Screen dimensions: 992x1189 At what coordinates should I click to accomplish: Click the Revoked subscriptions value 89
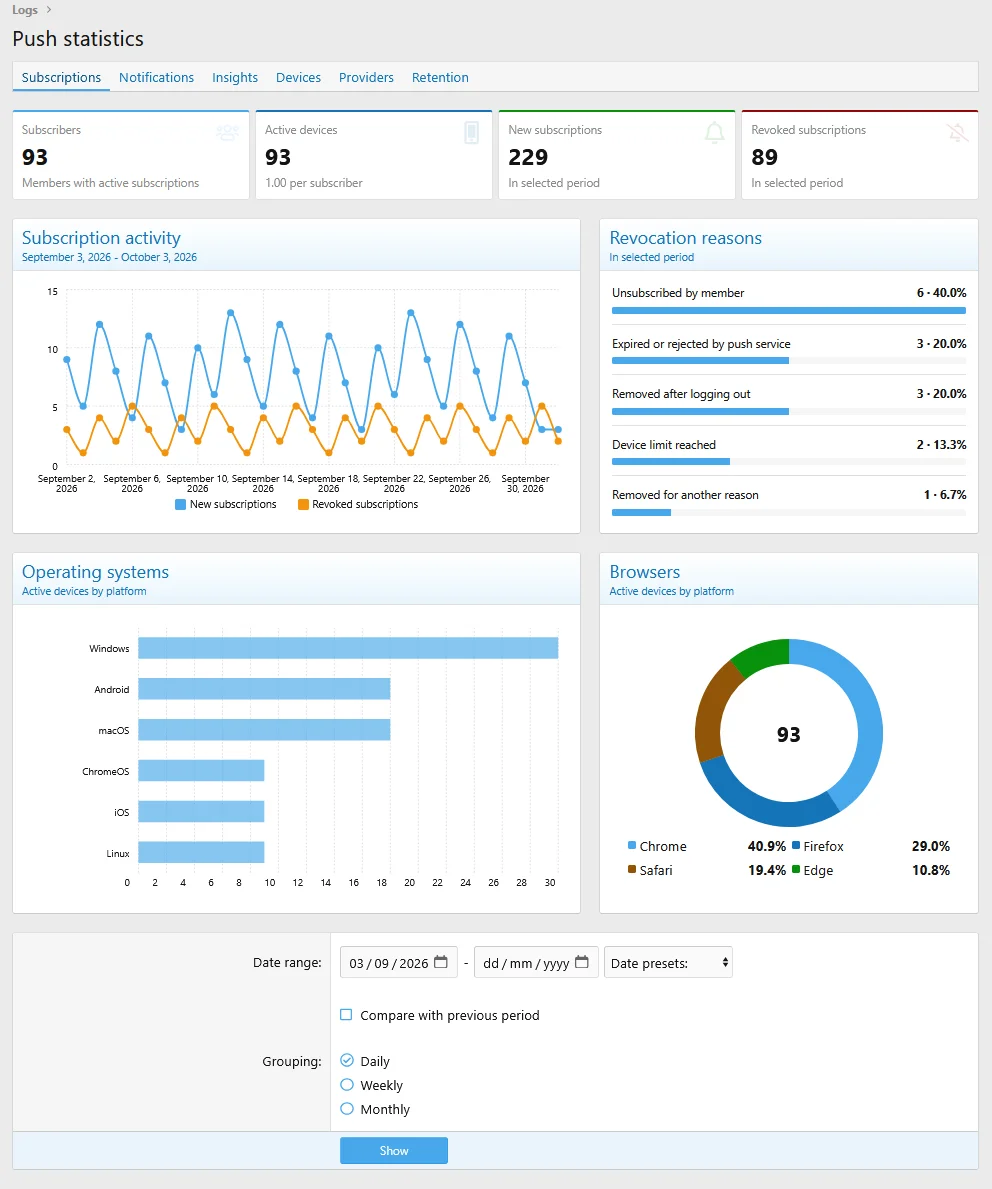click(764, 157)
